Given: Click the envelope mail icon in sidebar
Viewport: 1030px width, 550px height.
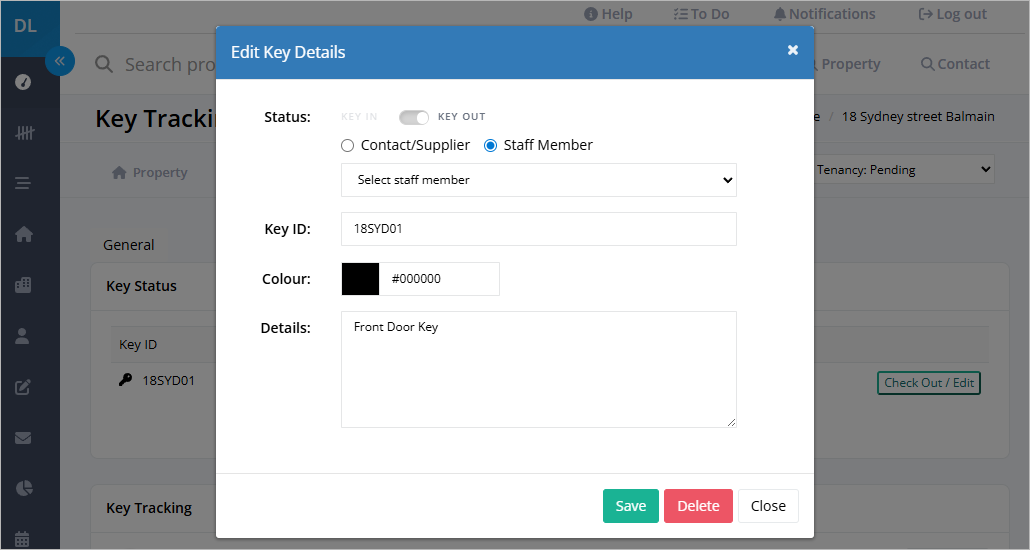Looking at the screenshot, I should pos(23,438).
